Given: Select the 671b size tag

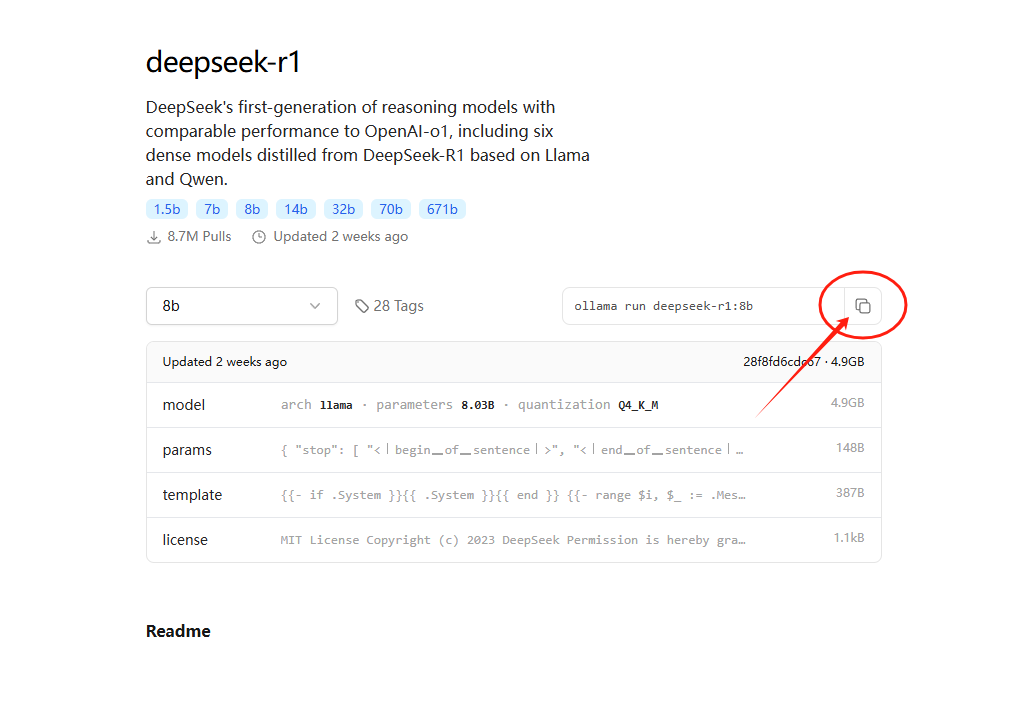Looking at the screenshot, I should pos(442,209).
